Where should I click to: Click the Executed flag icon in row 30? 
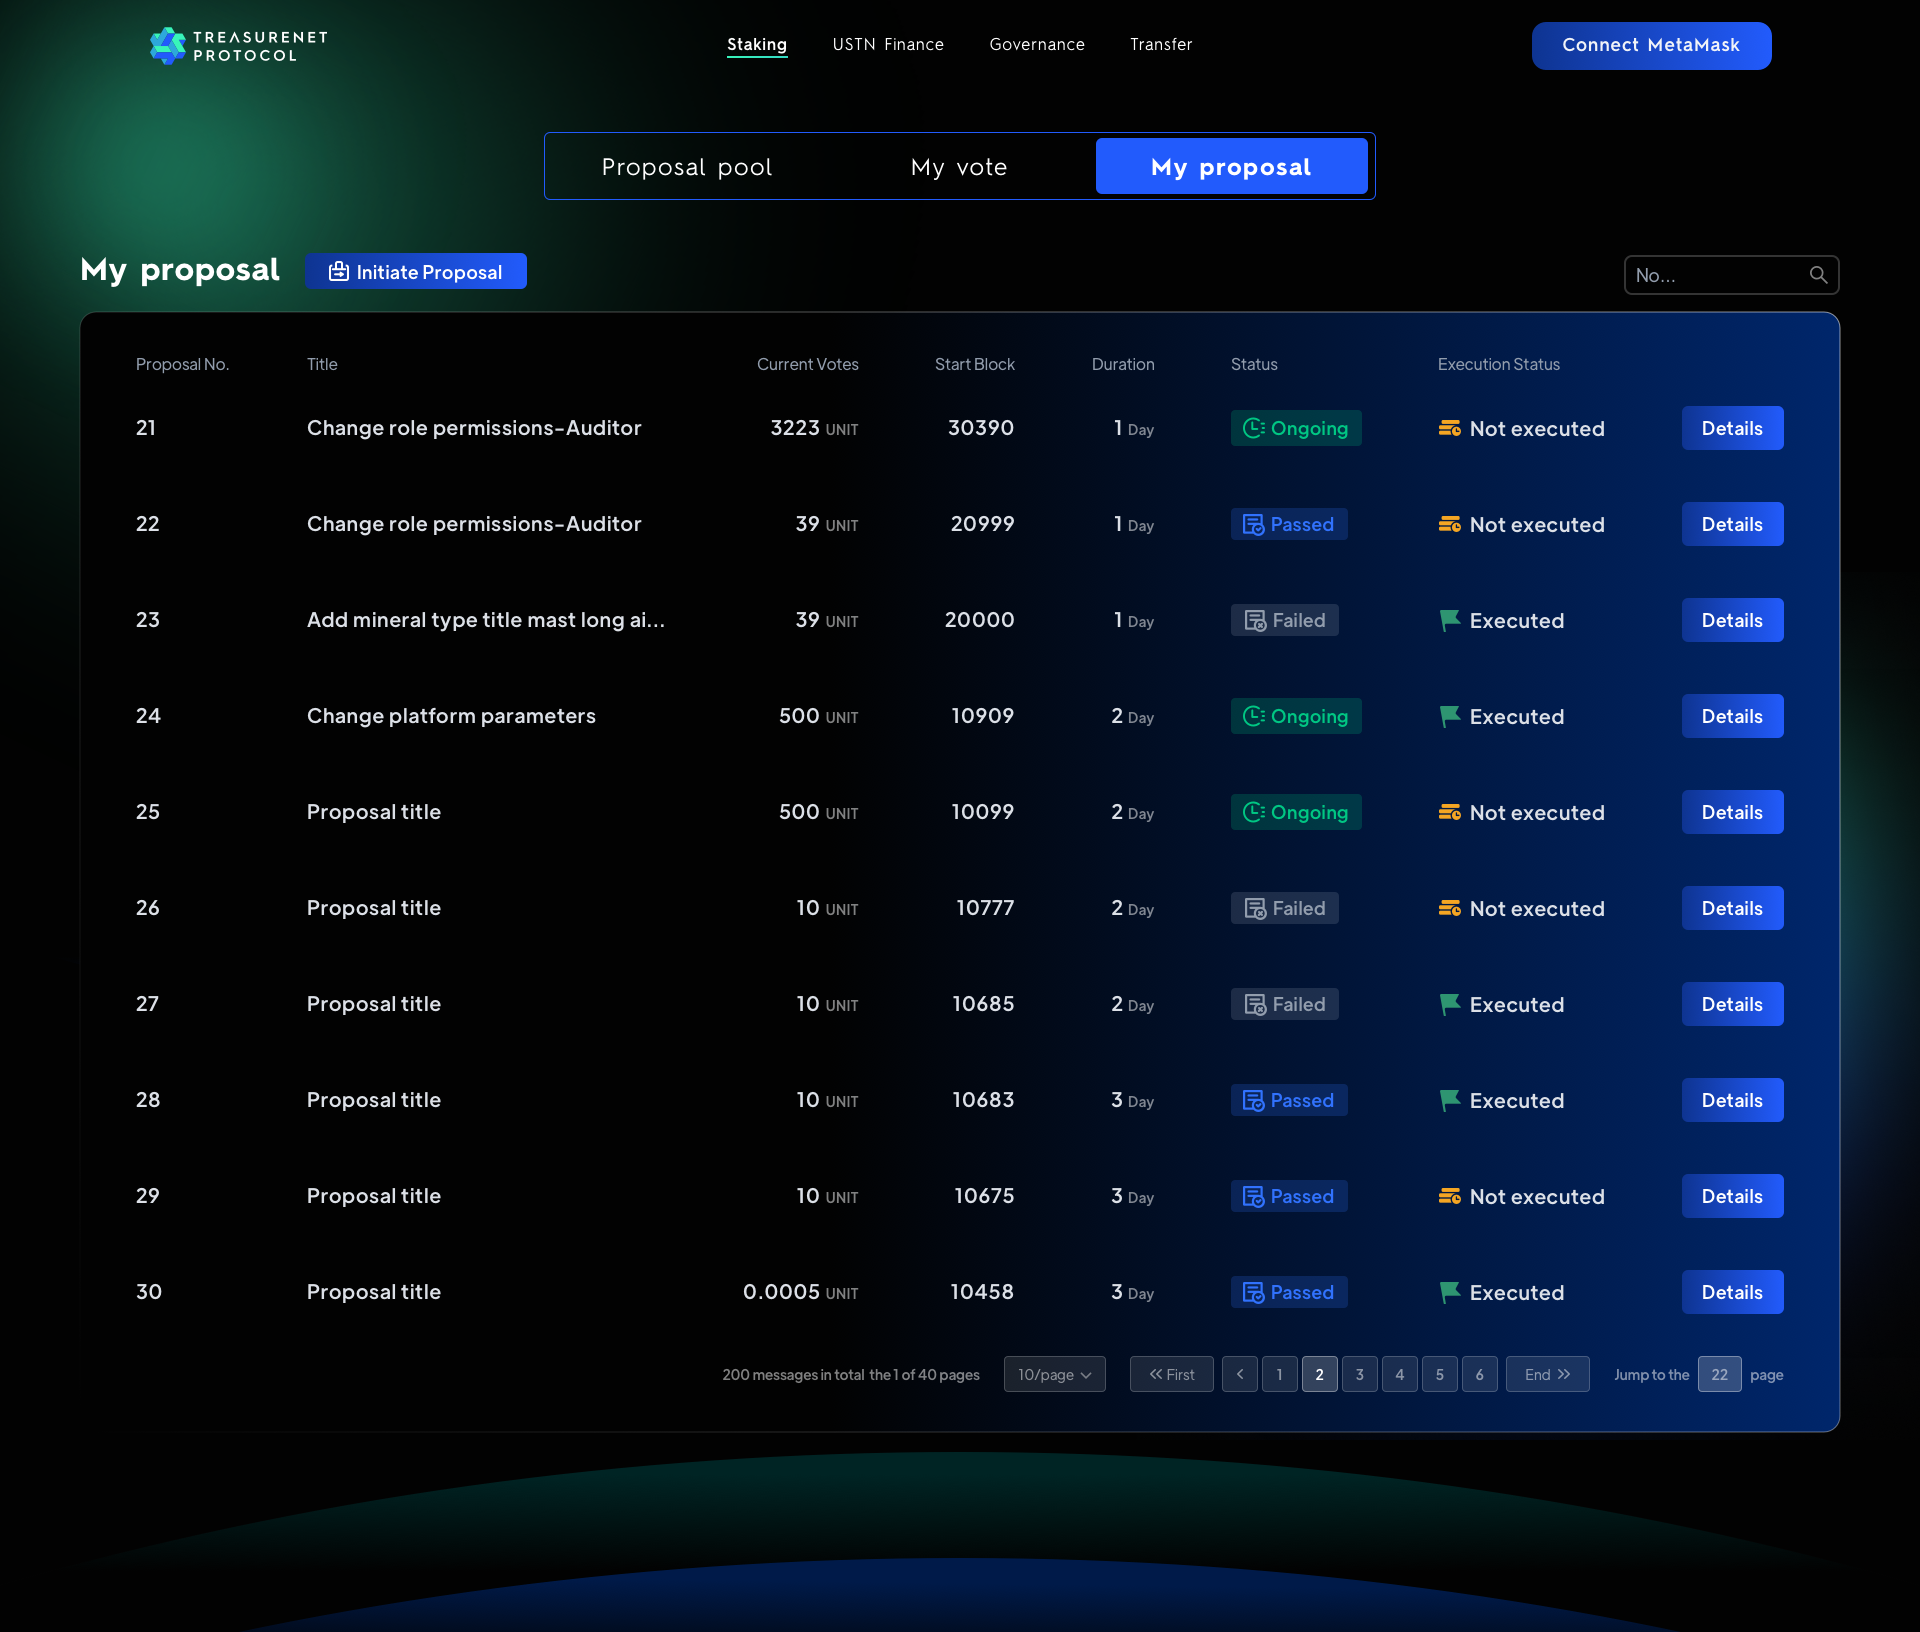coord(1450,1292)
